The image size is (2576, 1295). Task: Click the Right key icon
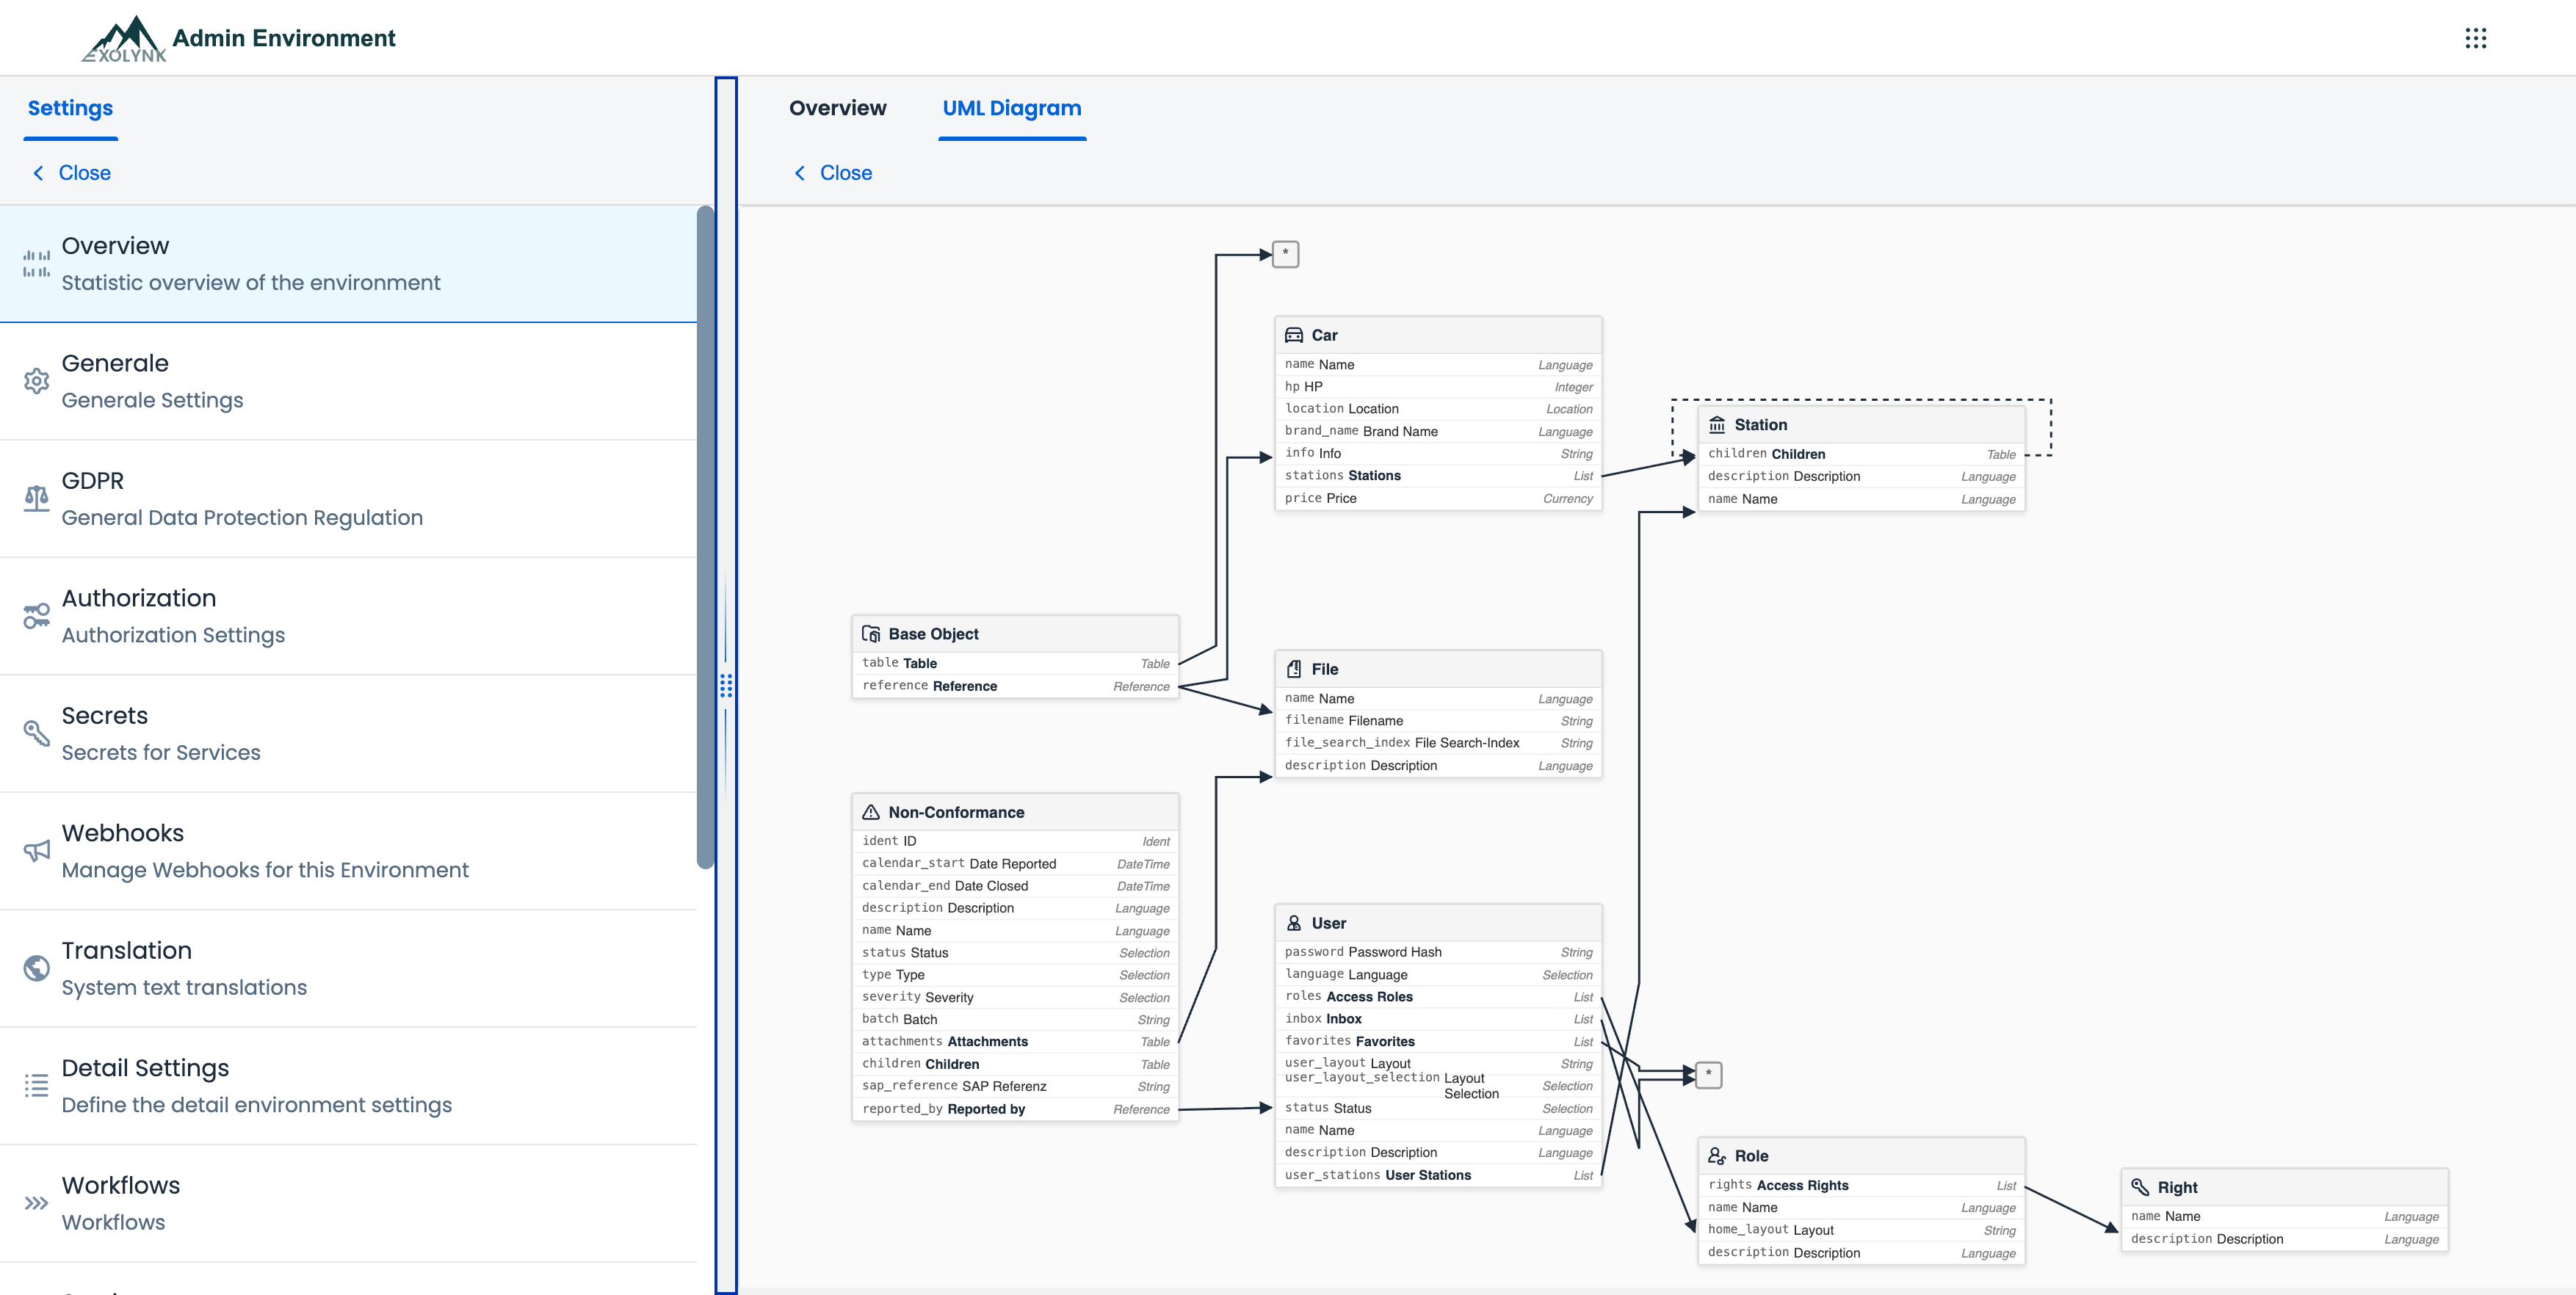(2140, 1187)
